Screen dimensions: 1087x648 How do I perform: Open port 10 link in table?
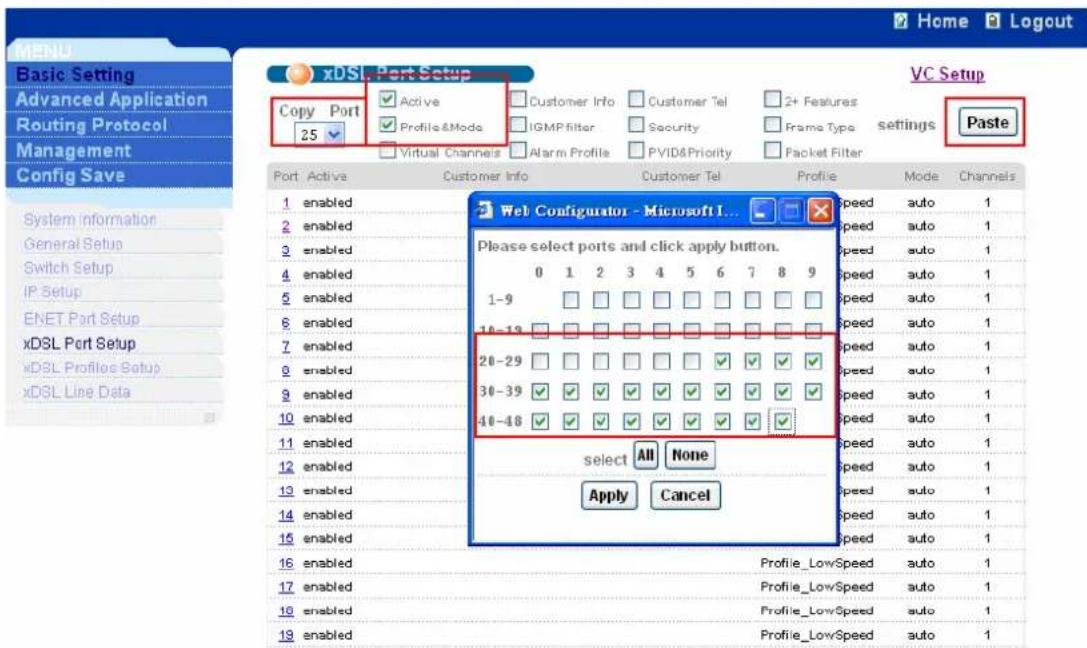(286, 419)
